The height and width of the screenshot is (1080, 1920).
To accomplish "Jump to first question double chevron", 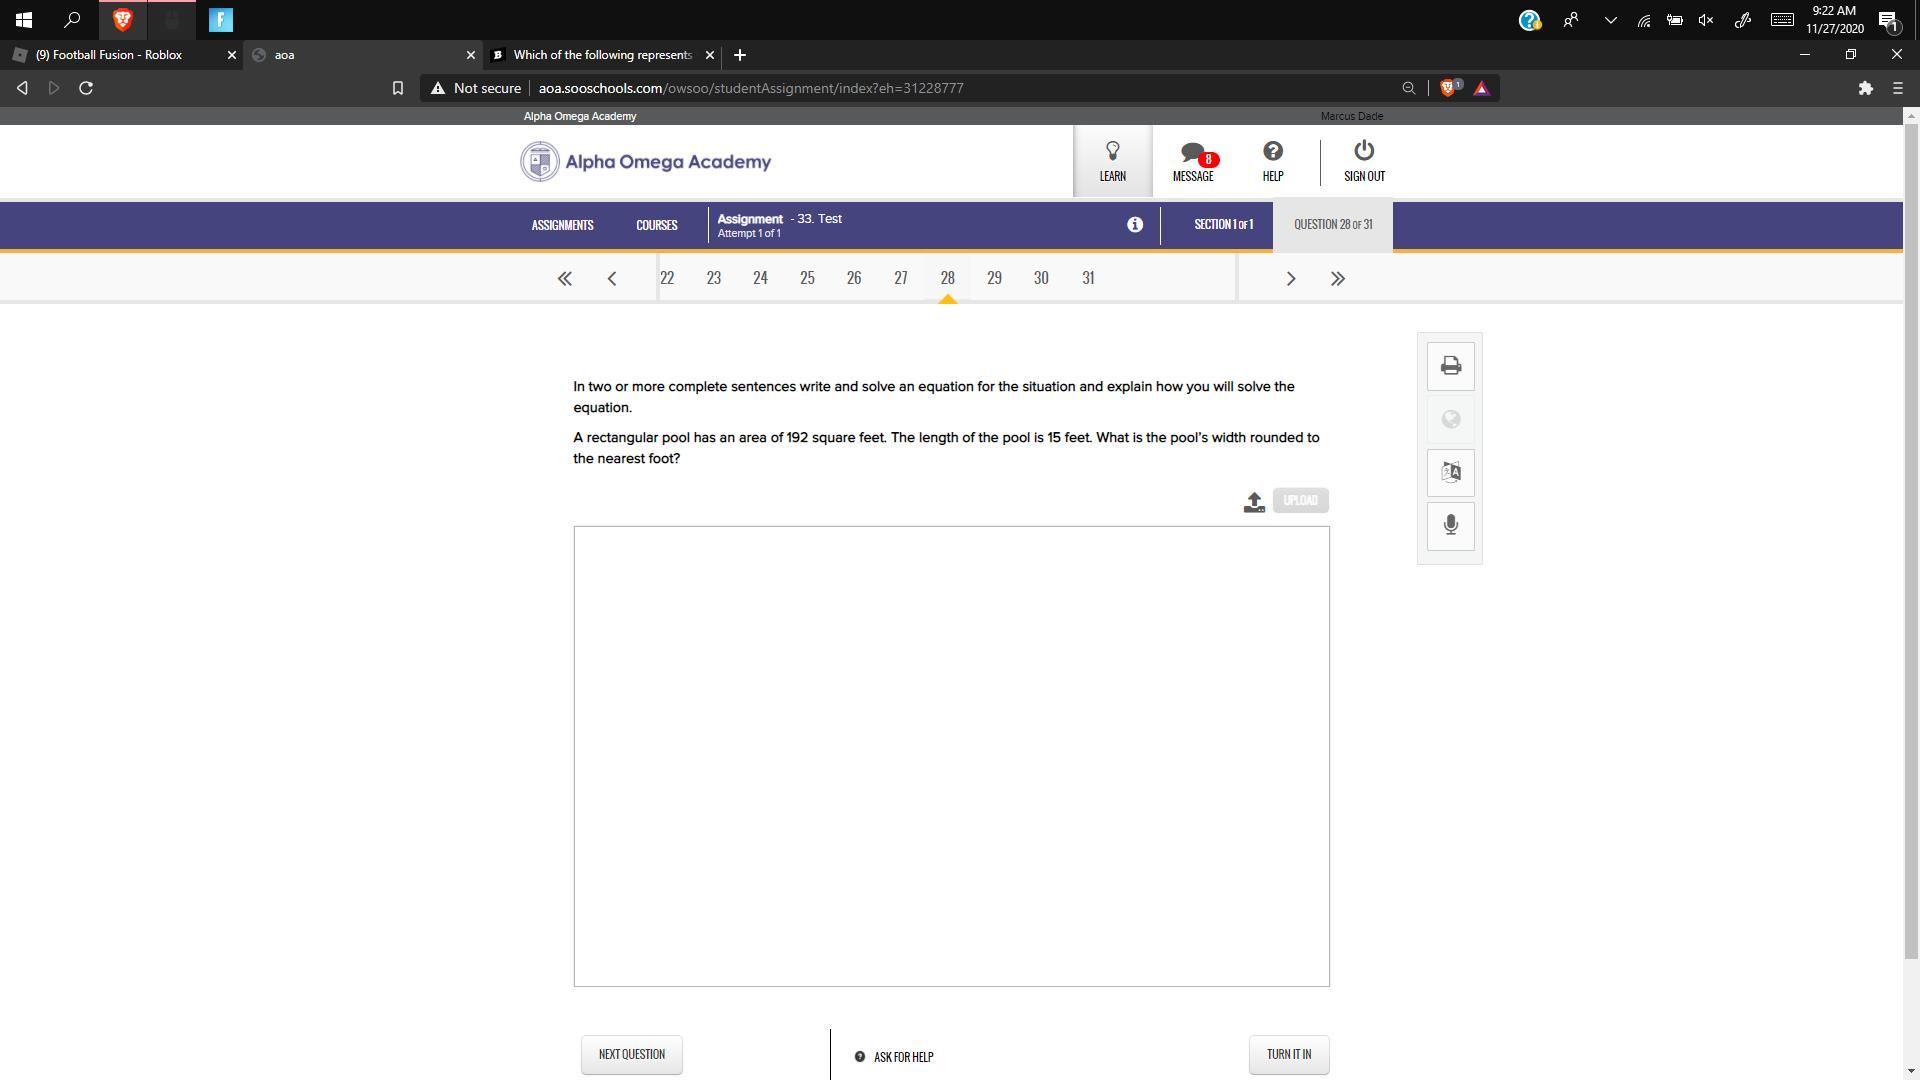I will pyautogui.click(x=564, y=279).
